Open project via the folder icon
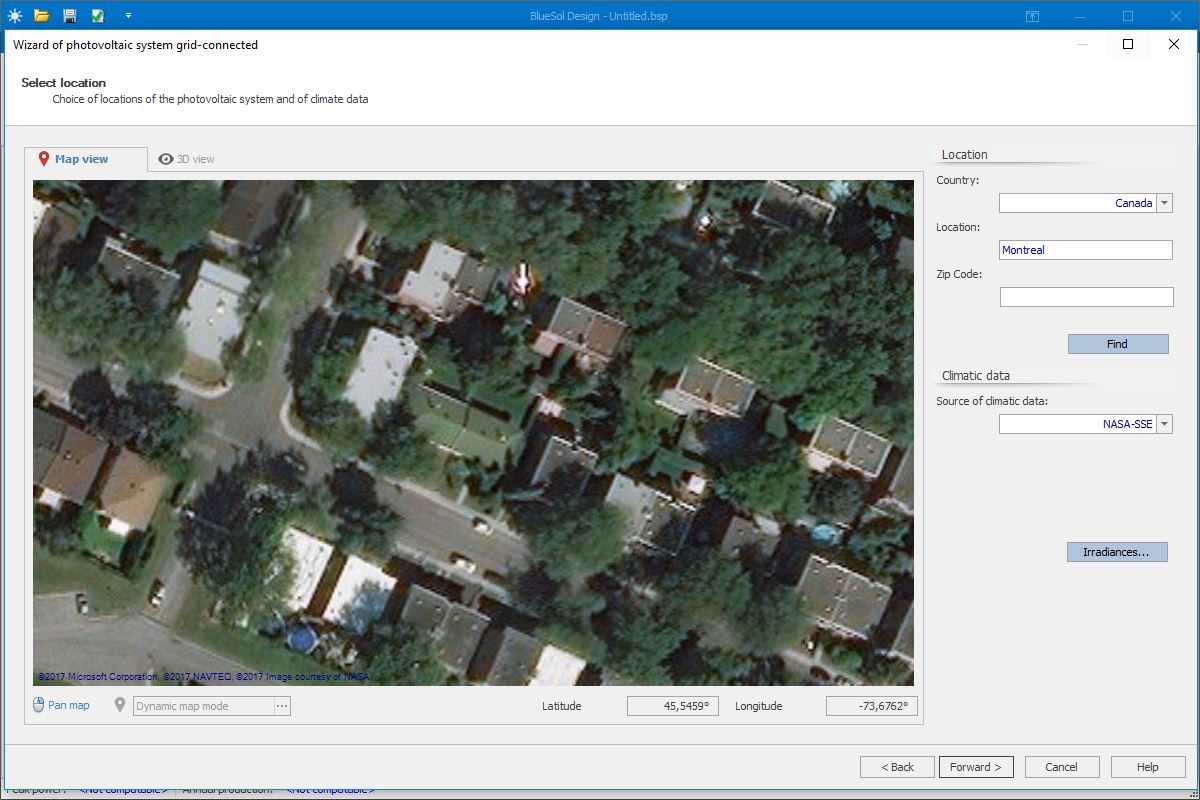Image resolution: width=1200 pixels, height=800 pixels. point(41,16)
